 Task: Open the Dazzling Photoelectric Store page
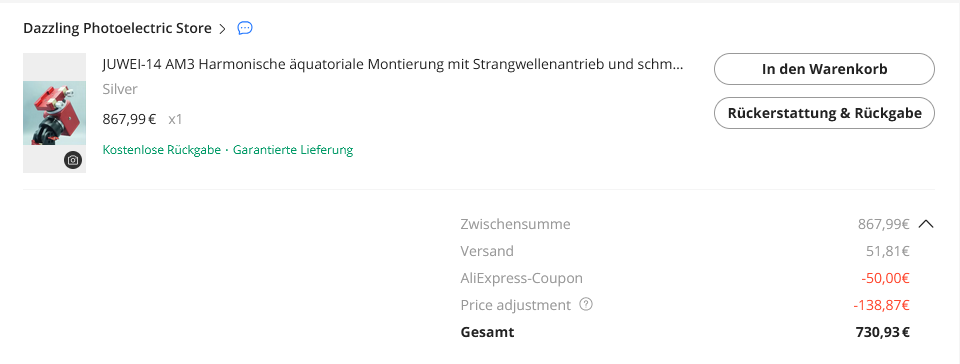[117, 28]
